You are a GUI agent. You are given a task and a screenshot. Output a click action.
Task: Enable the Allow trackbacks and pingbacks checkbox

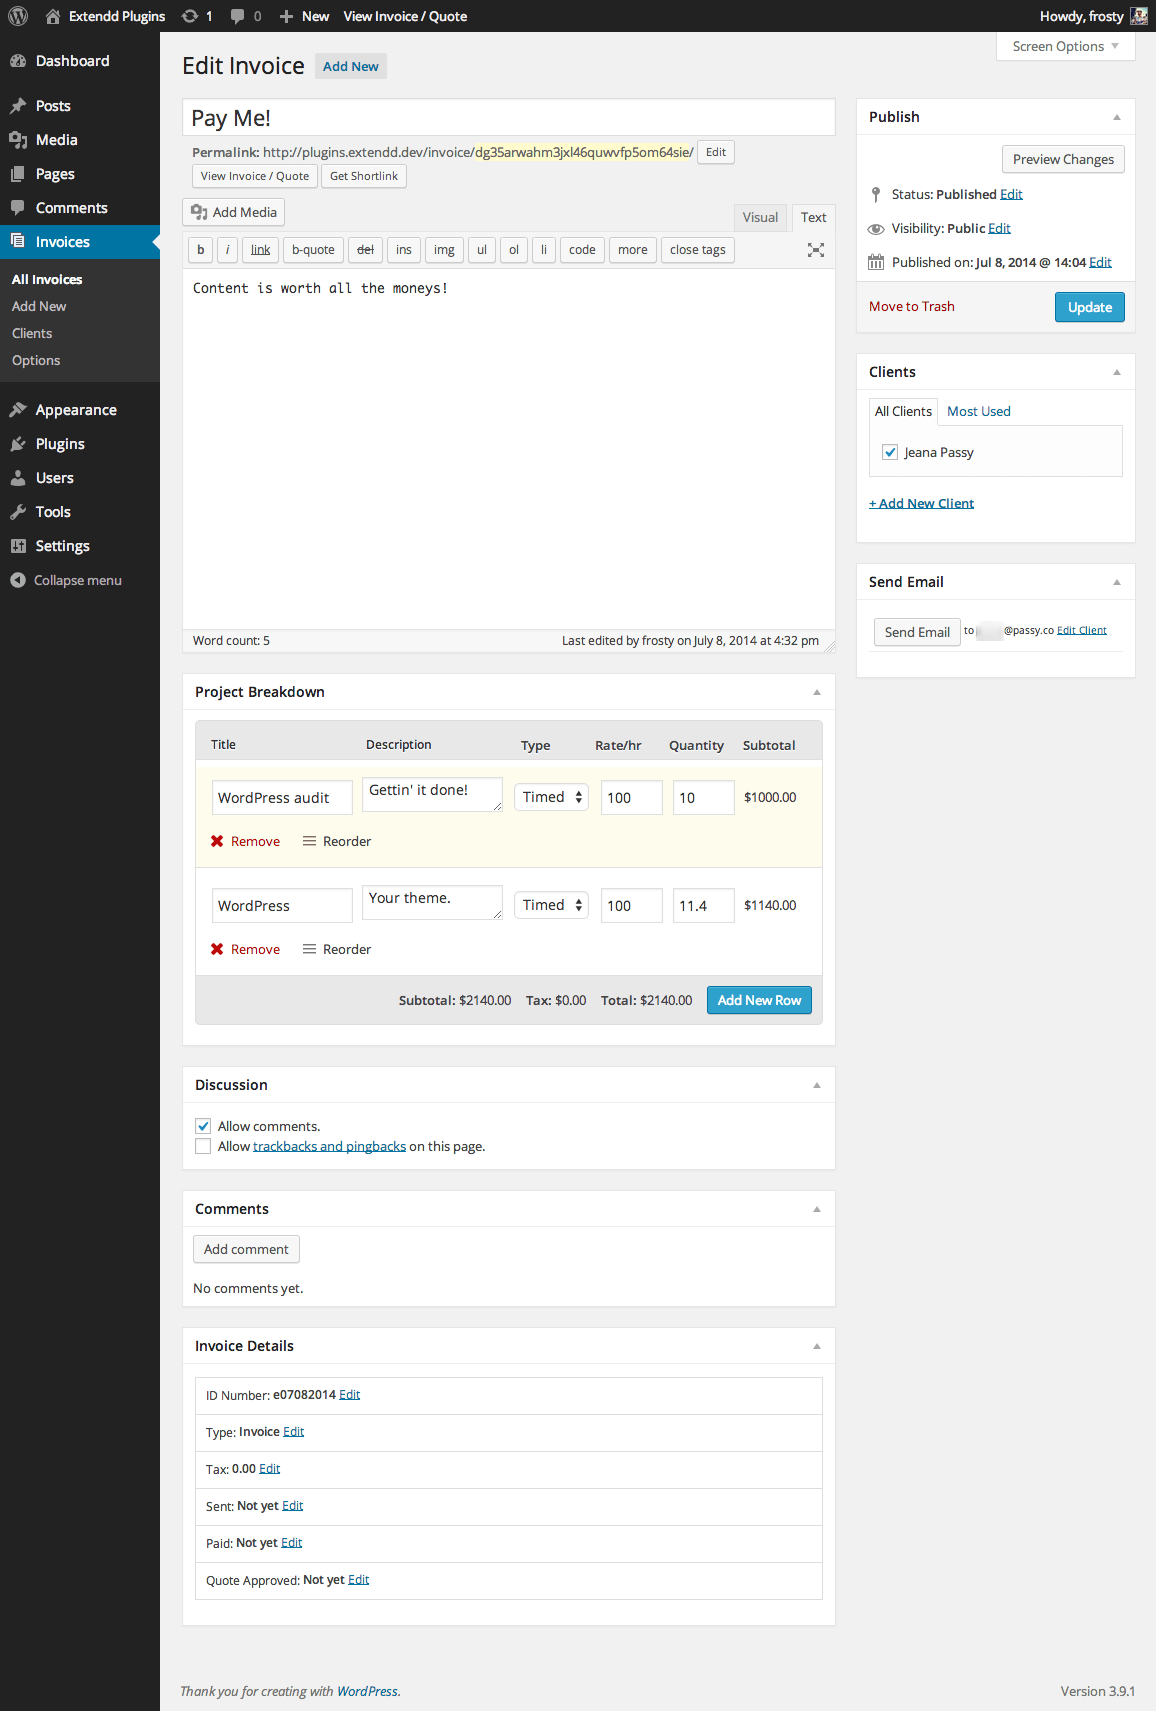point(203,1146)
